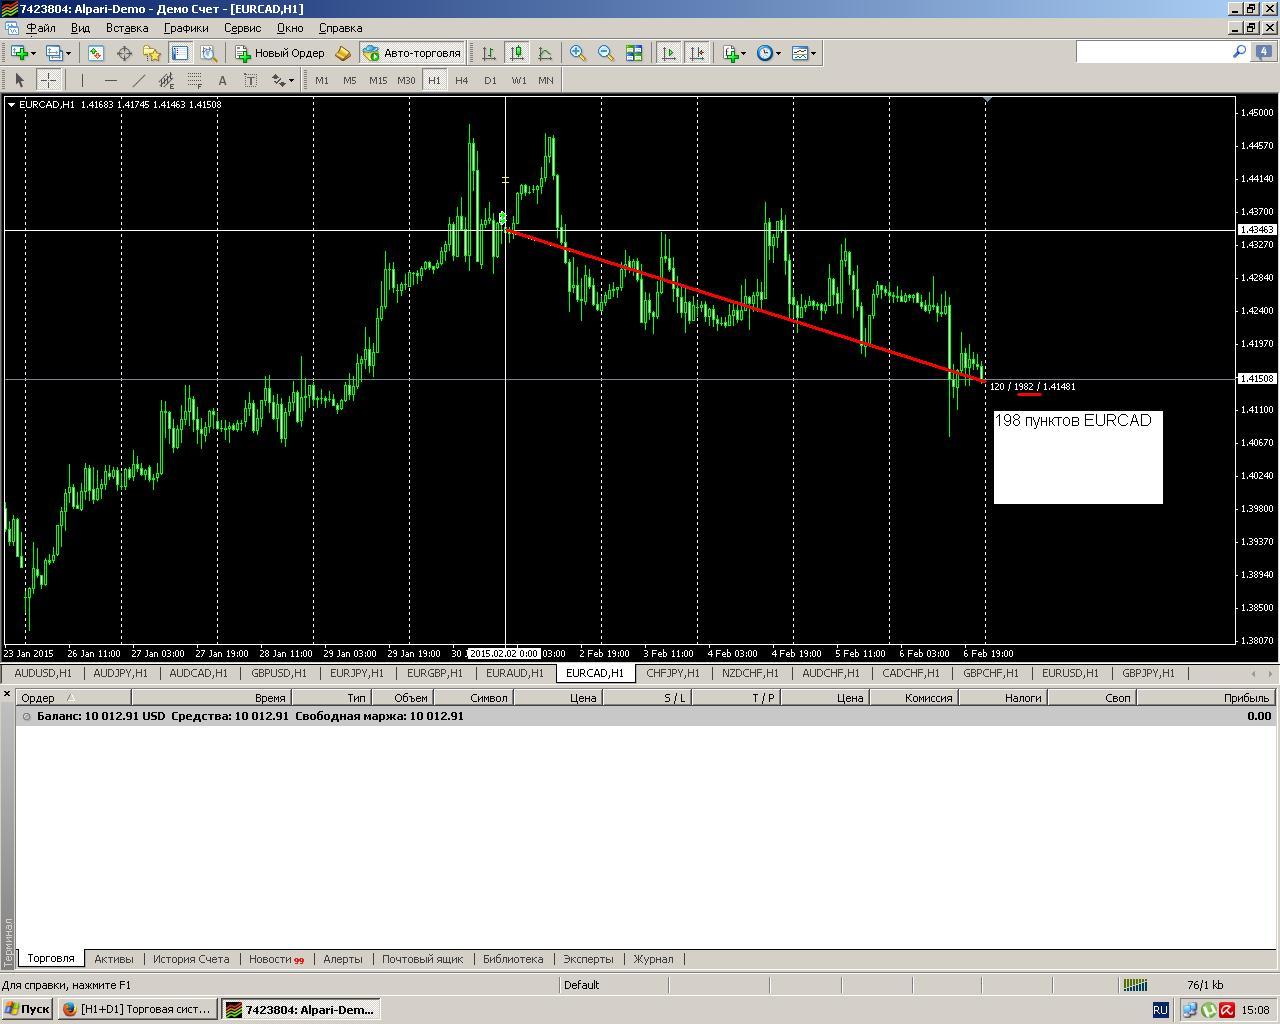1280x1024 pixels.
Task: Expand the New Chart dropdown arrow
Action: tap(33, 53)
